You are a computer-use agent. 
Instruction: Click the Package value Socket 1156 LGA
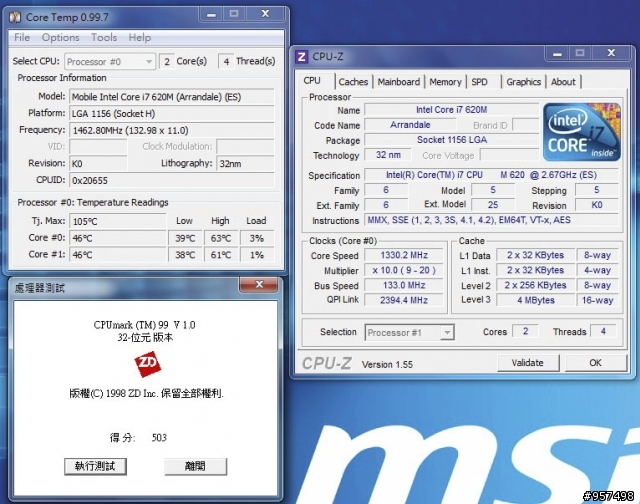[x=451, y=140]
